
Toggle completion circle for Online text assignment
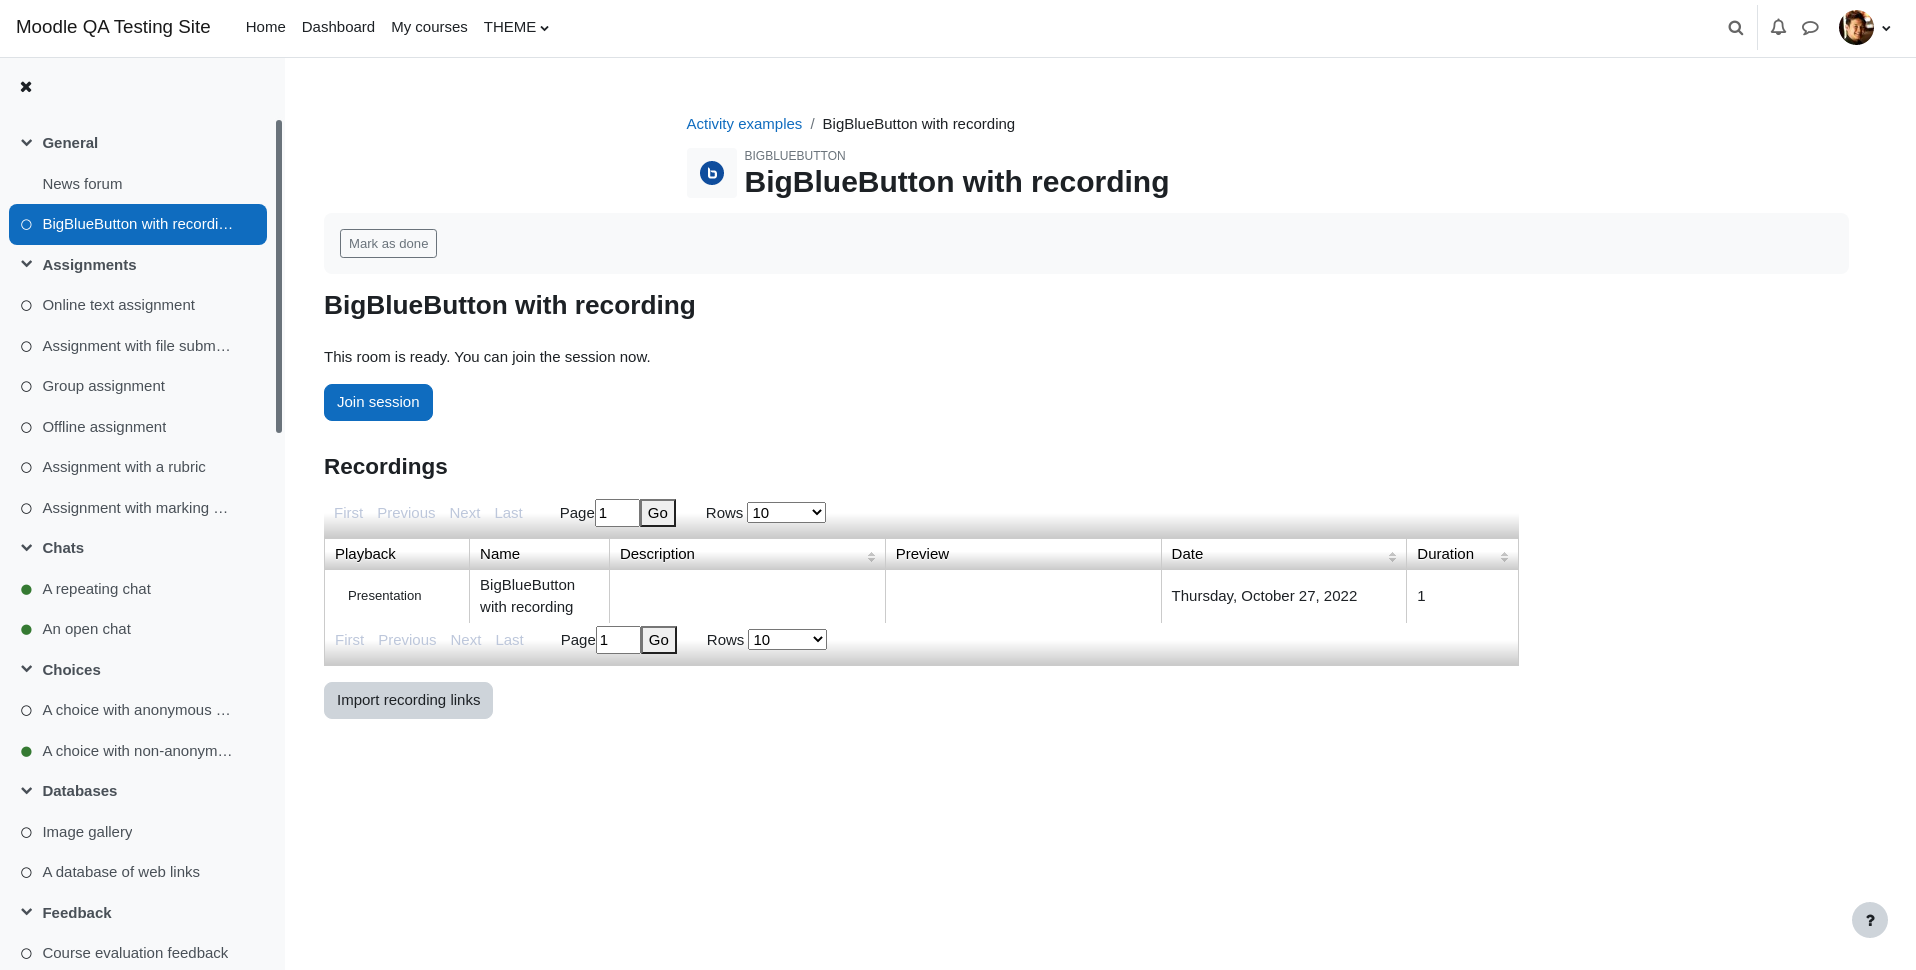coord(26,306)
